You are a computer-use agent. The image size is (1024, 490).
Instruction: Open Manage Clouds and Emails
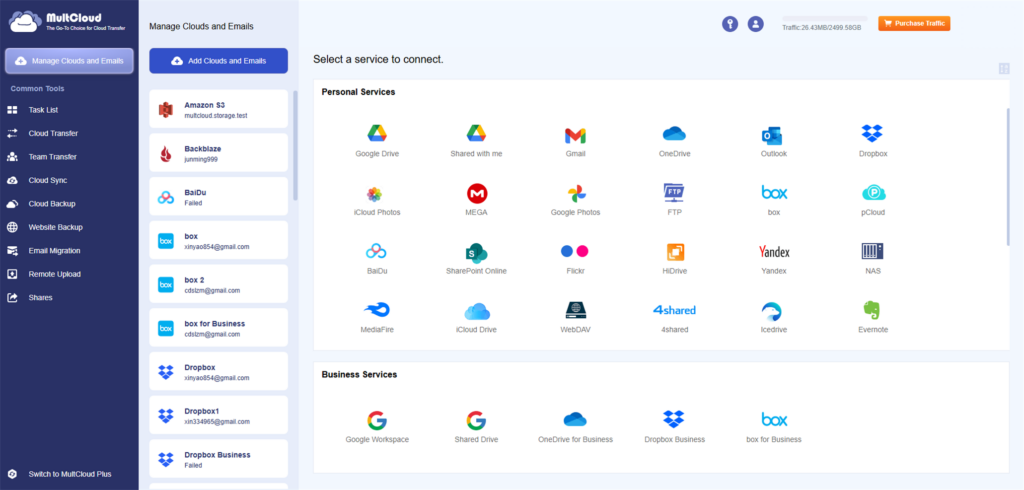pyautogui.click(x=69, y=61)
